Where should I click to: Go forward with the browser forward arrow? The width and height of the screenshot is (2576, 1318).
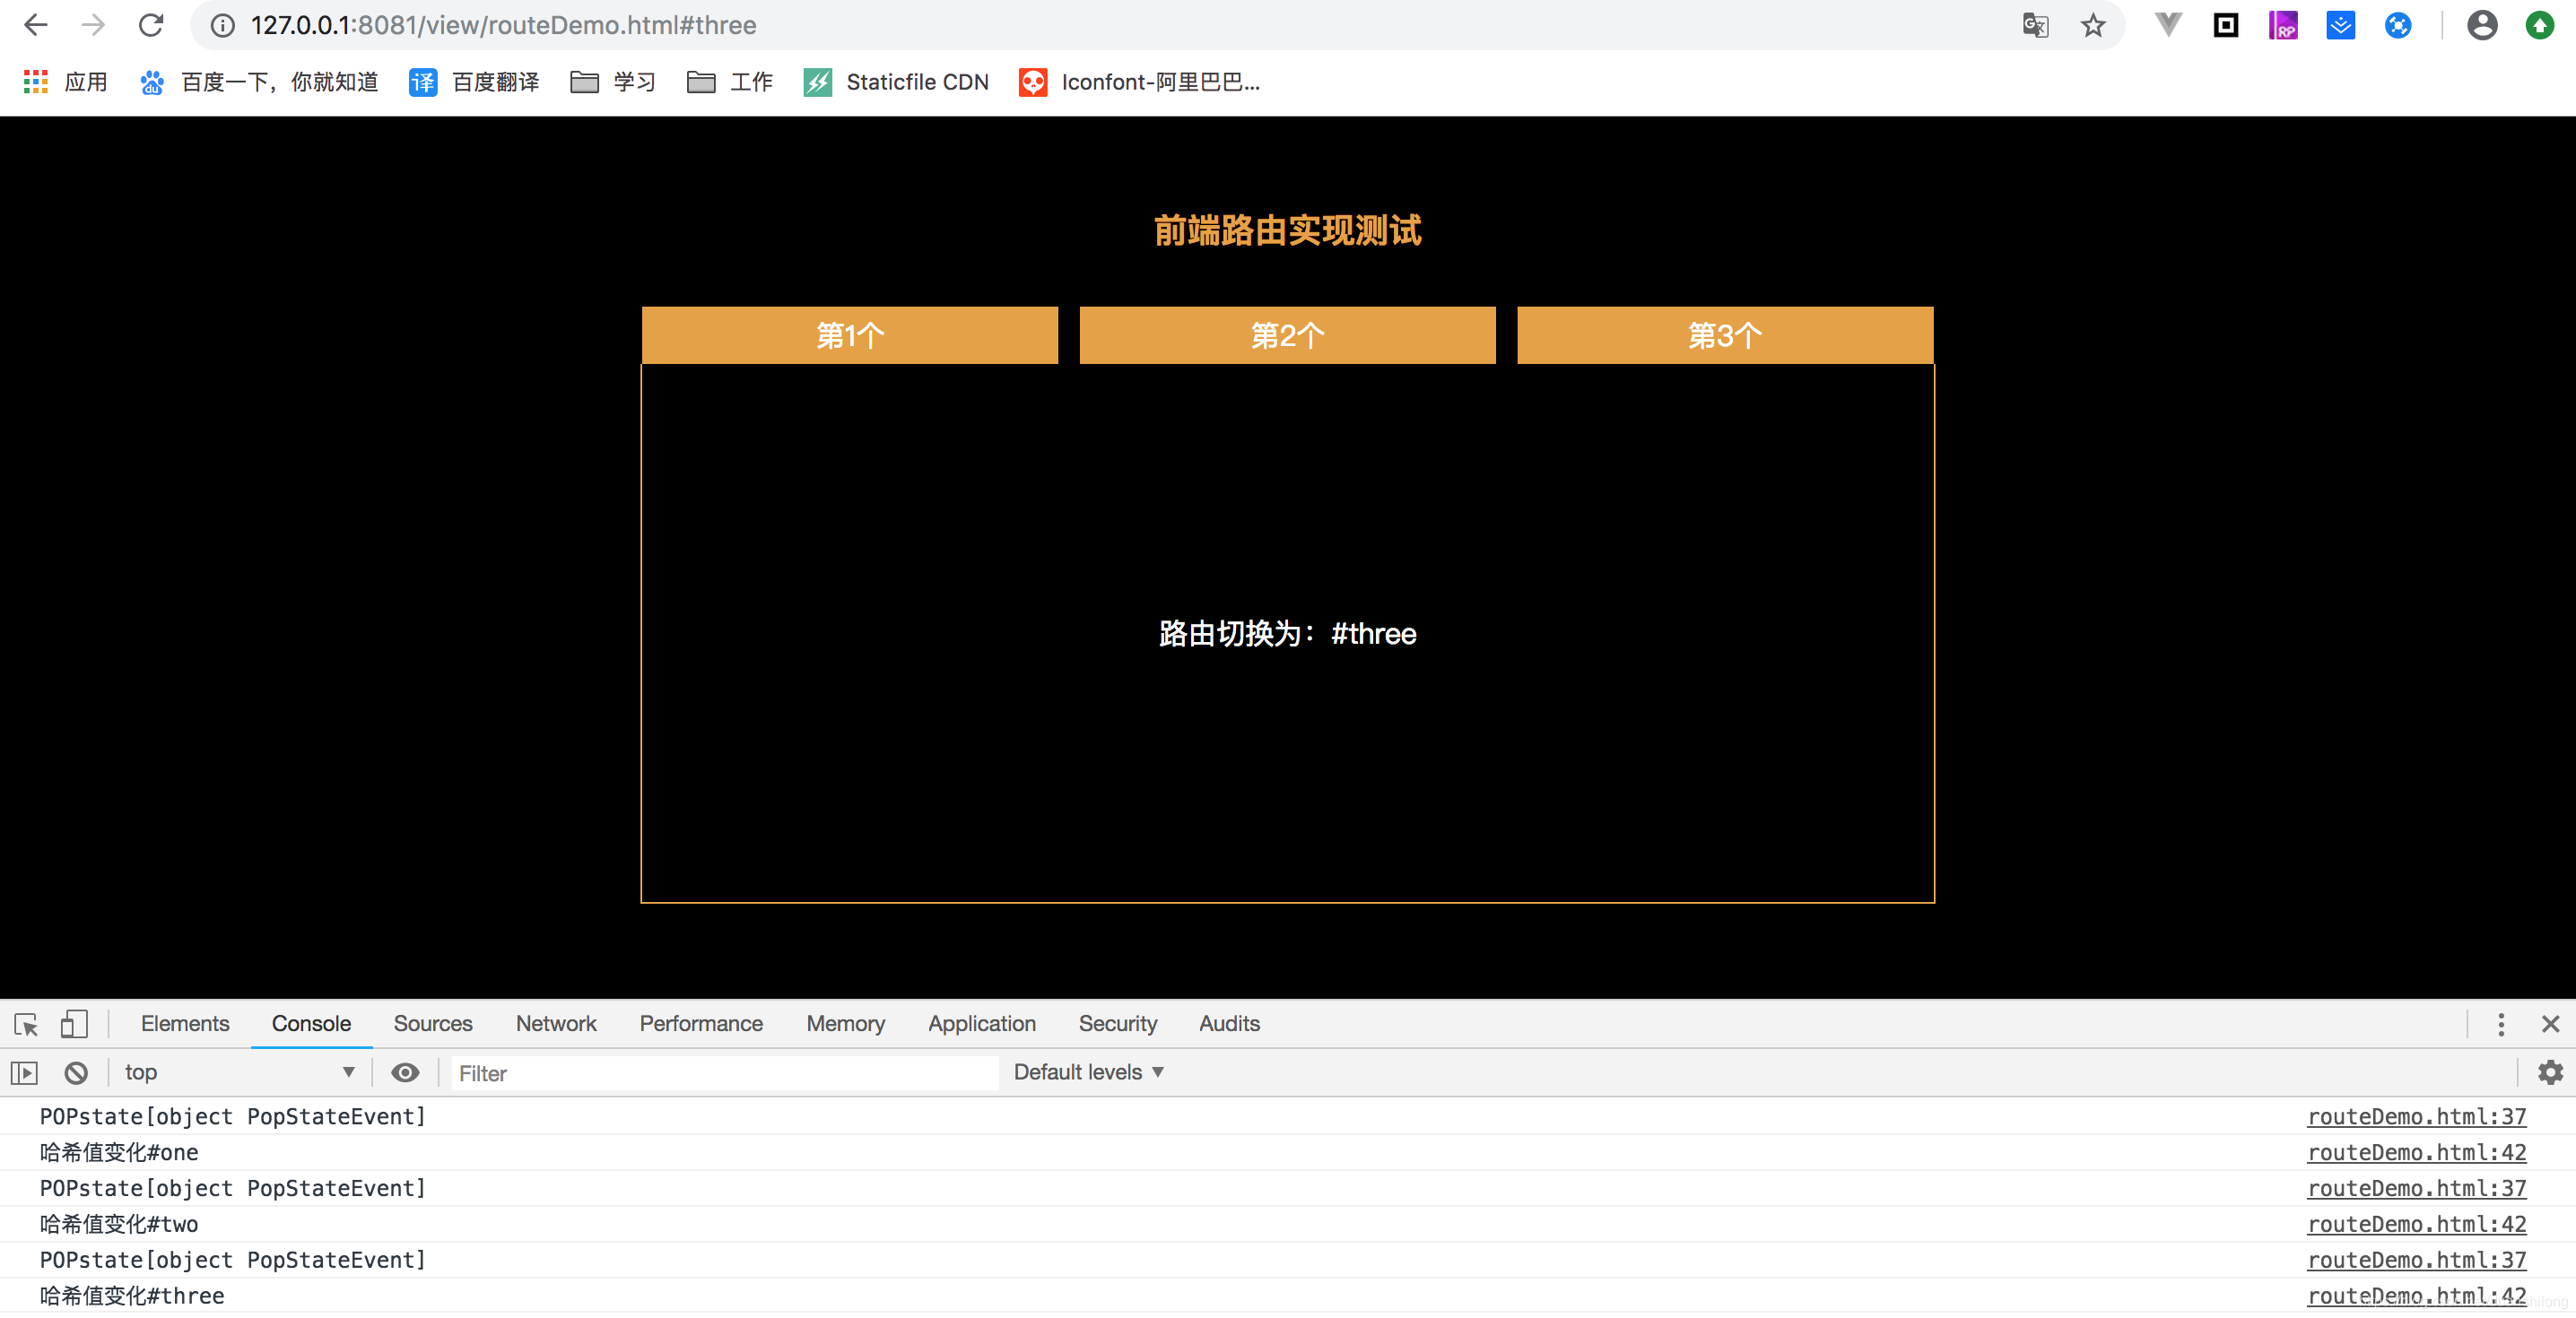click(x=93, y=25)
